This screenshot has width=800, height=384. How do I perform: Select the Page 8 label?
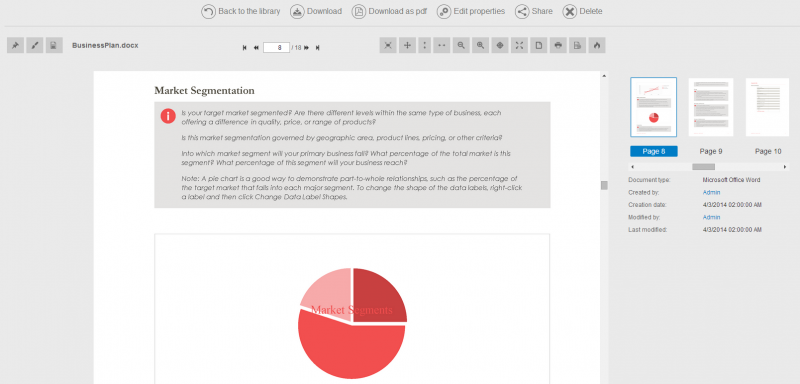coord(654,151)
